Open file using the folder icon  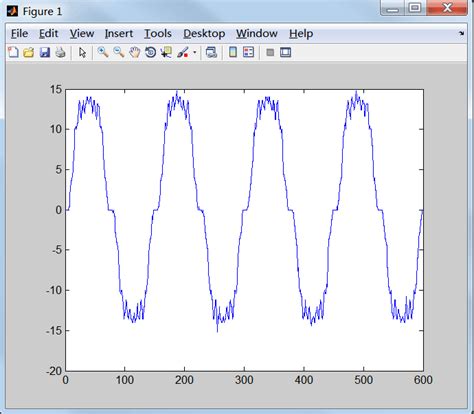(x=29, y=52)
